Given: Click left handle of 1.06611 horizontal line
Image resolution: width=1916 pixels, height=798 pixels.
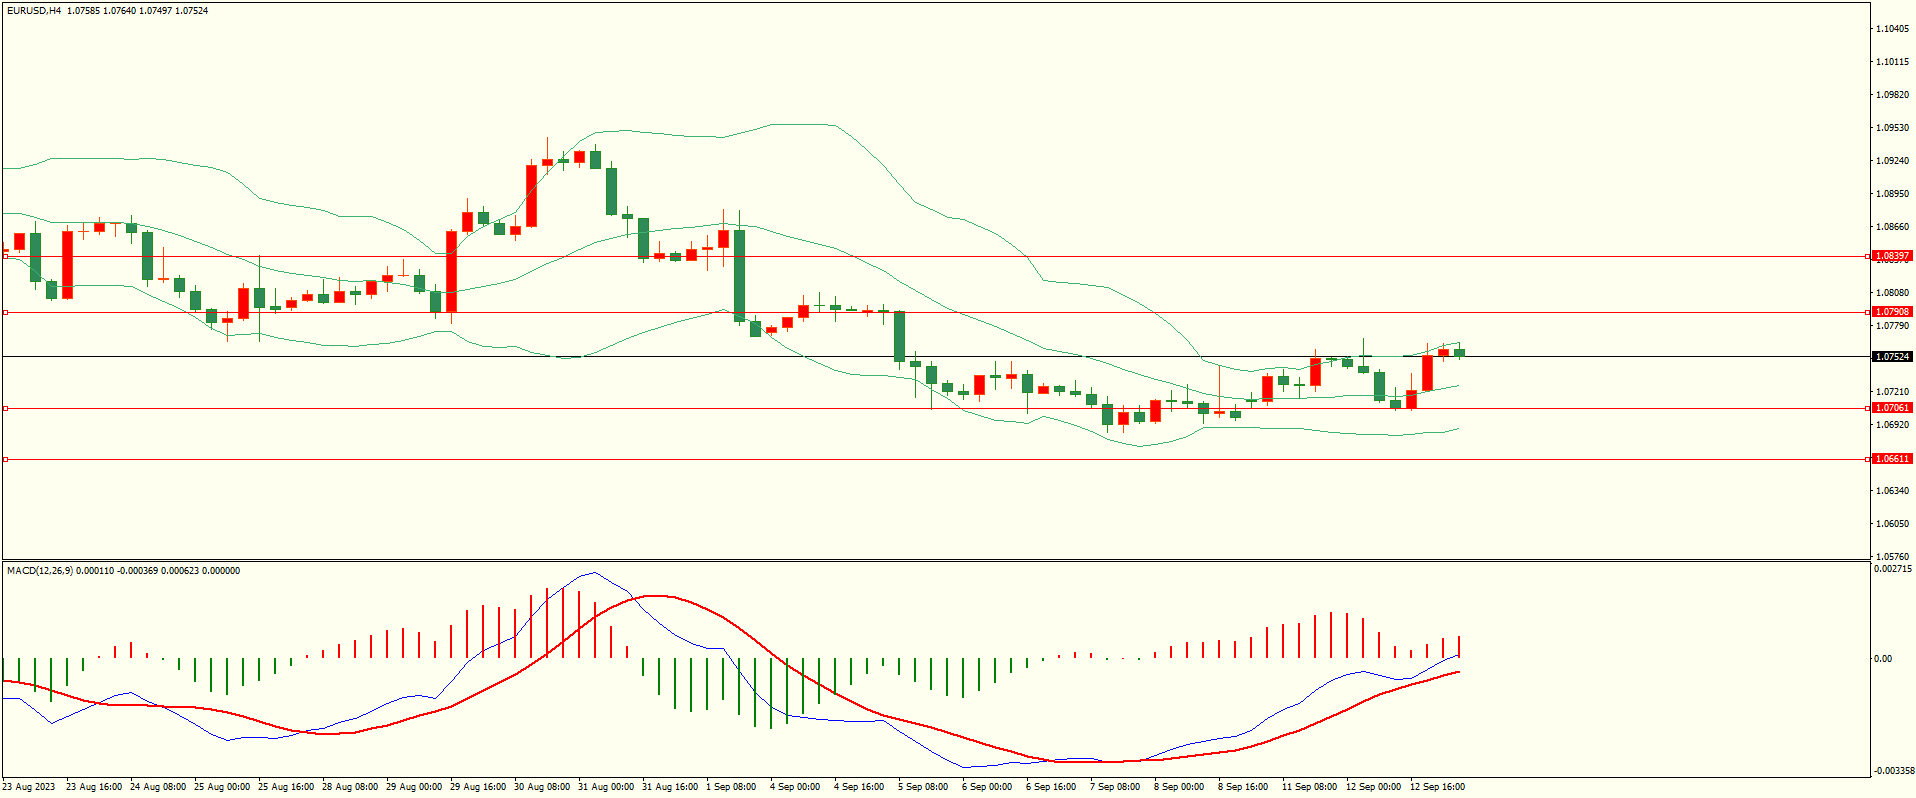Looking at the screenshot, I should 6,459.
